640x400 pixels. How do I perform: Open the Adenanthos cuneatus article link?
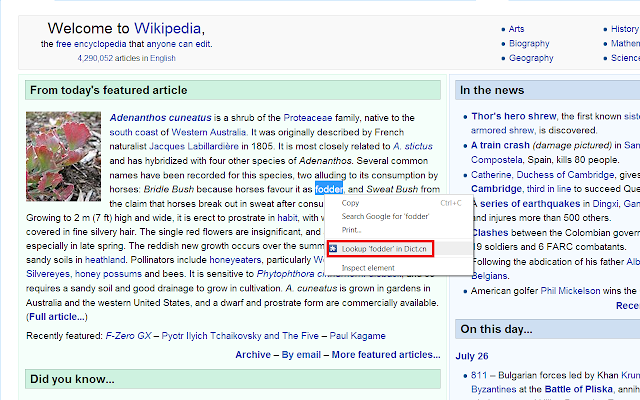160,118
